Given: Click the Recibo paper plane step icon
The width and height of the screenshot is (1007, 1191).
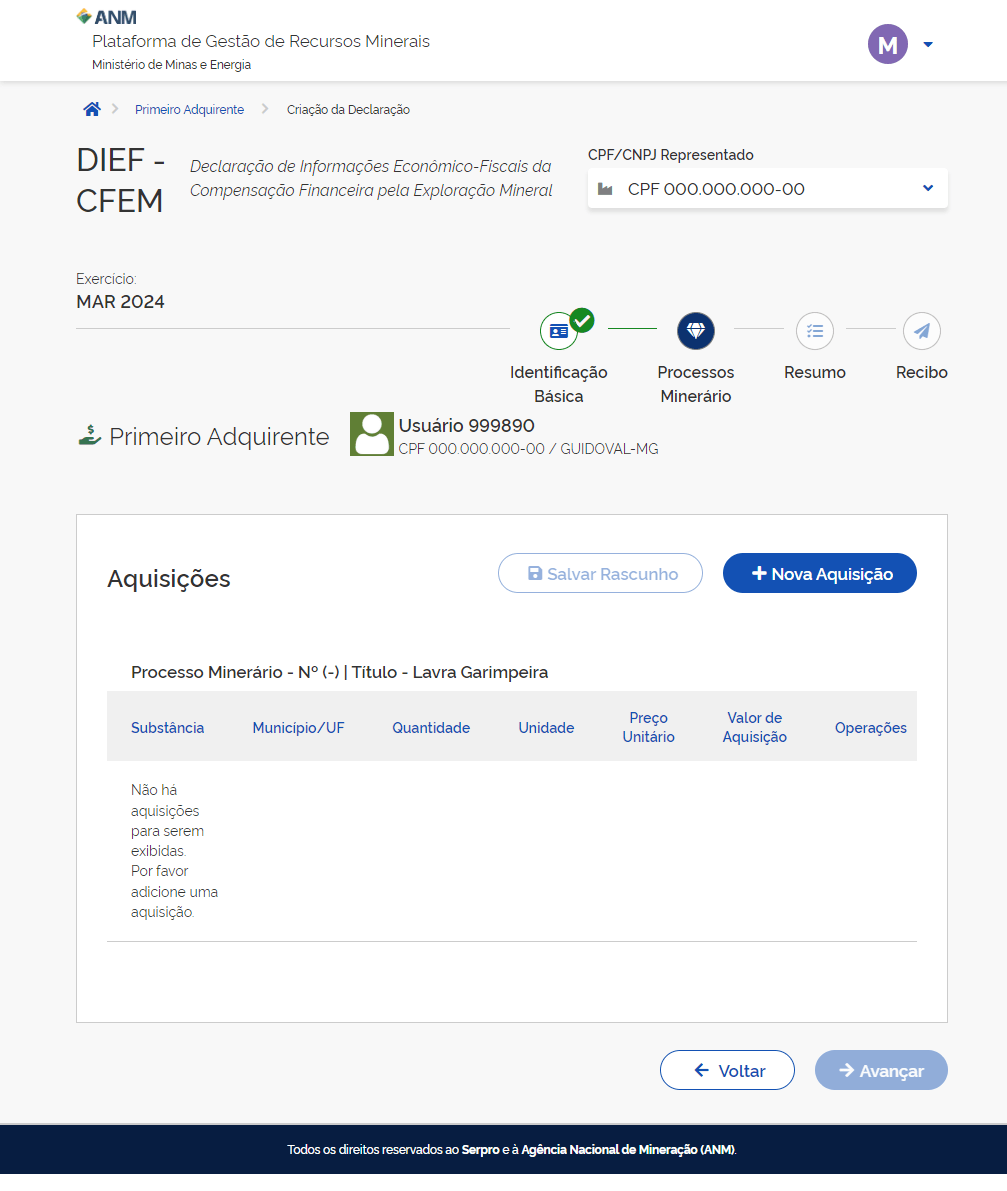Looking at the screenshot, I should coord(921,331).
